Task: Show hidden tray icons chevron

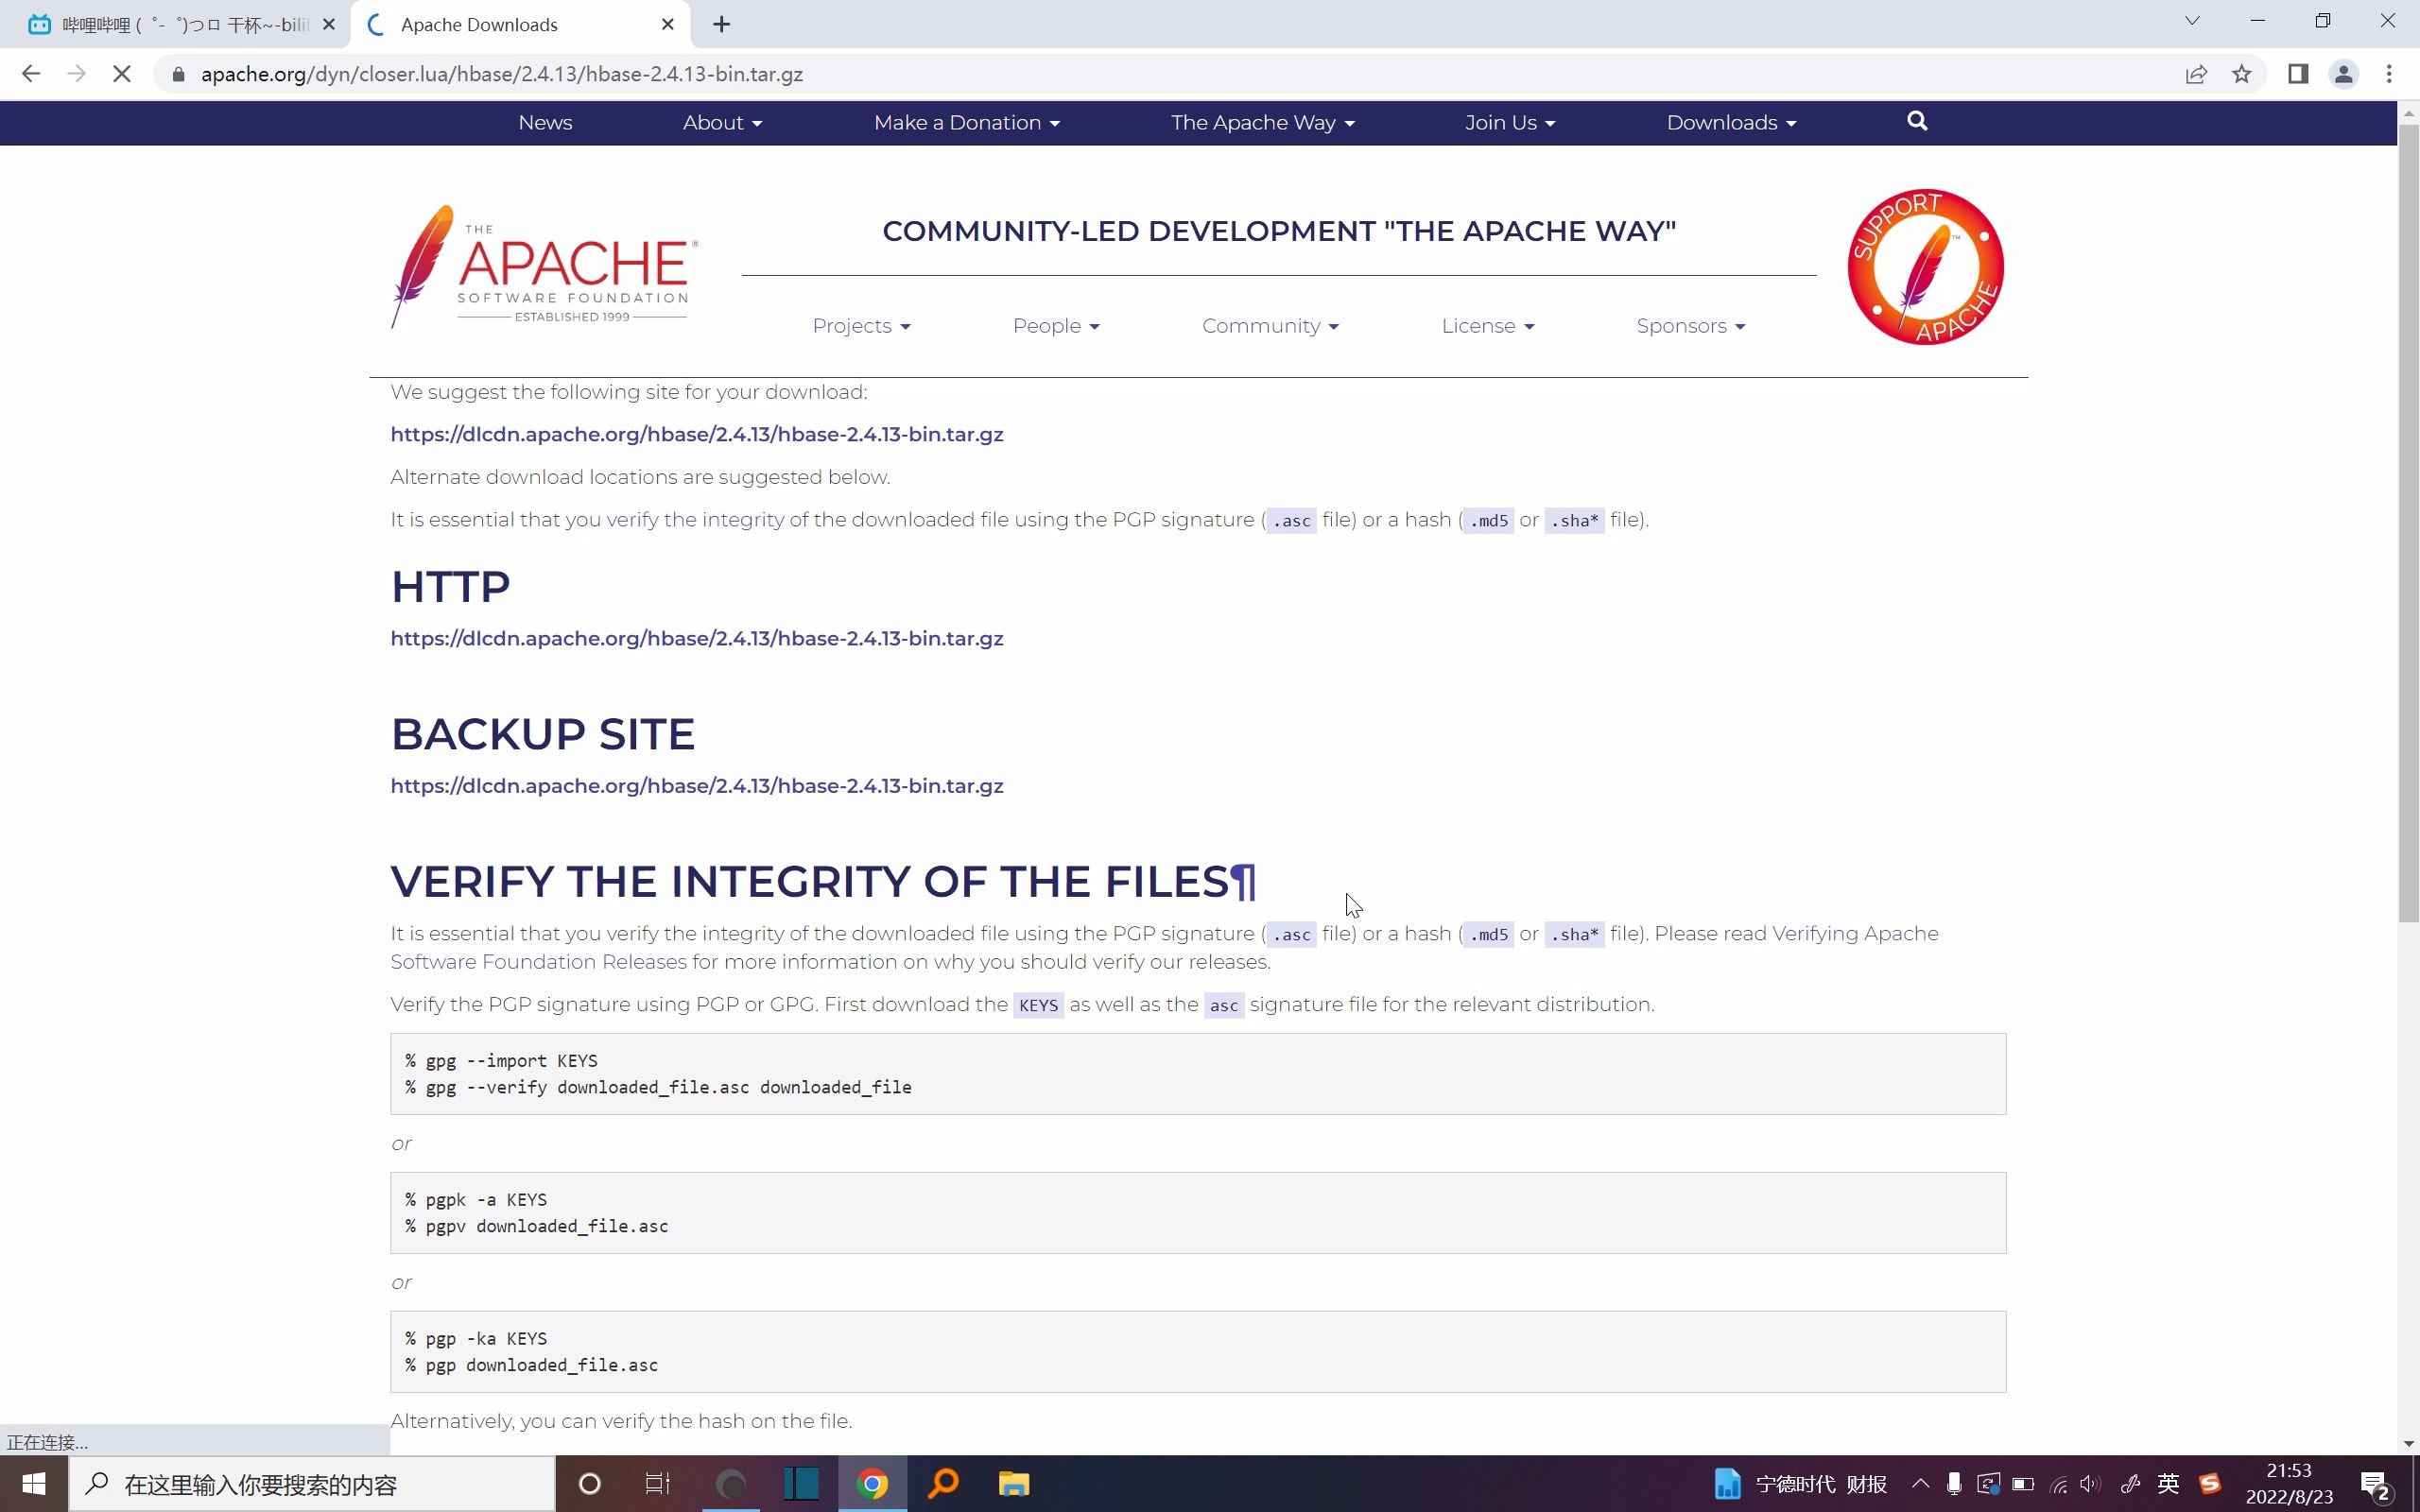Action: click(x=1920, y=1483)
